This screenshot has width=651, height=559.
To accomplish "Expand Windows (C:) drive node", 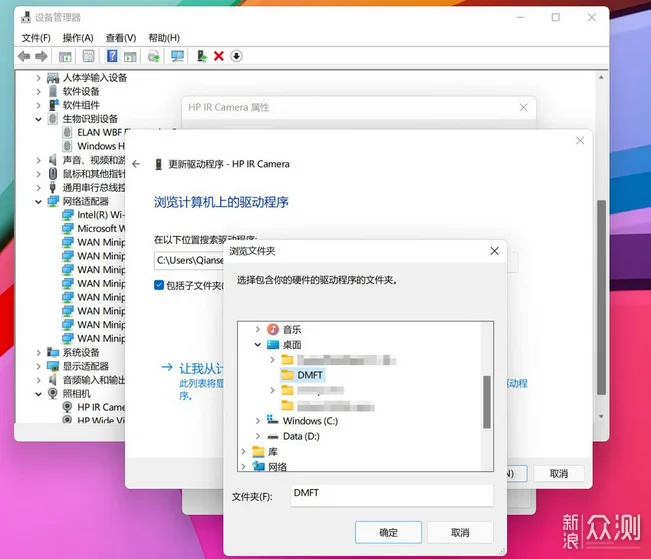I will tap(258, 421).
